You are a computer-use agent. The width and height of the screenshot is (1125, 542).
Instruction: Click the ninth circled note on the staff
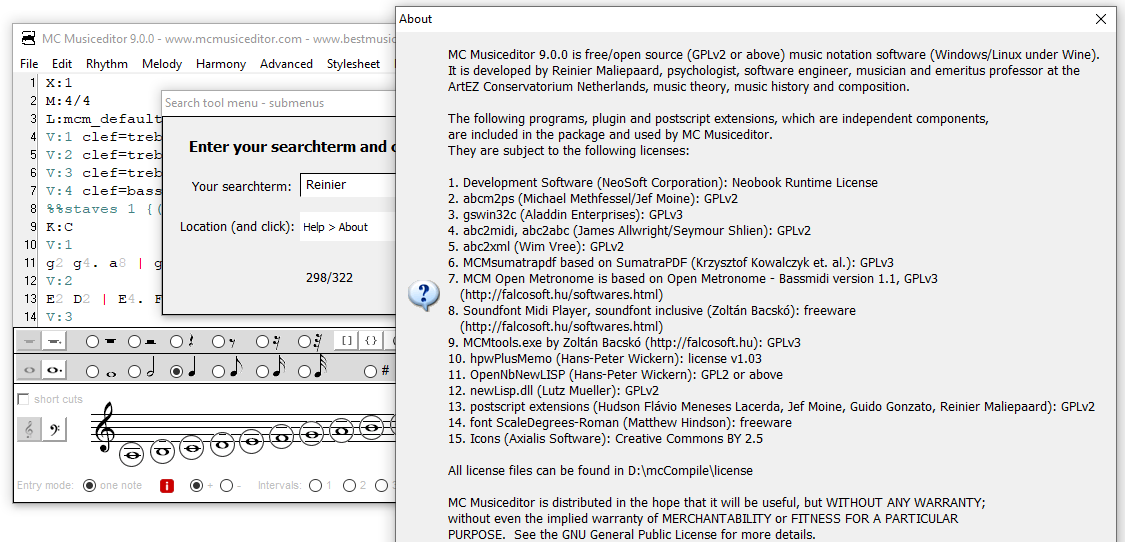point(372,425)
